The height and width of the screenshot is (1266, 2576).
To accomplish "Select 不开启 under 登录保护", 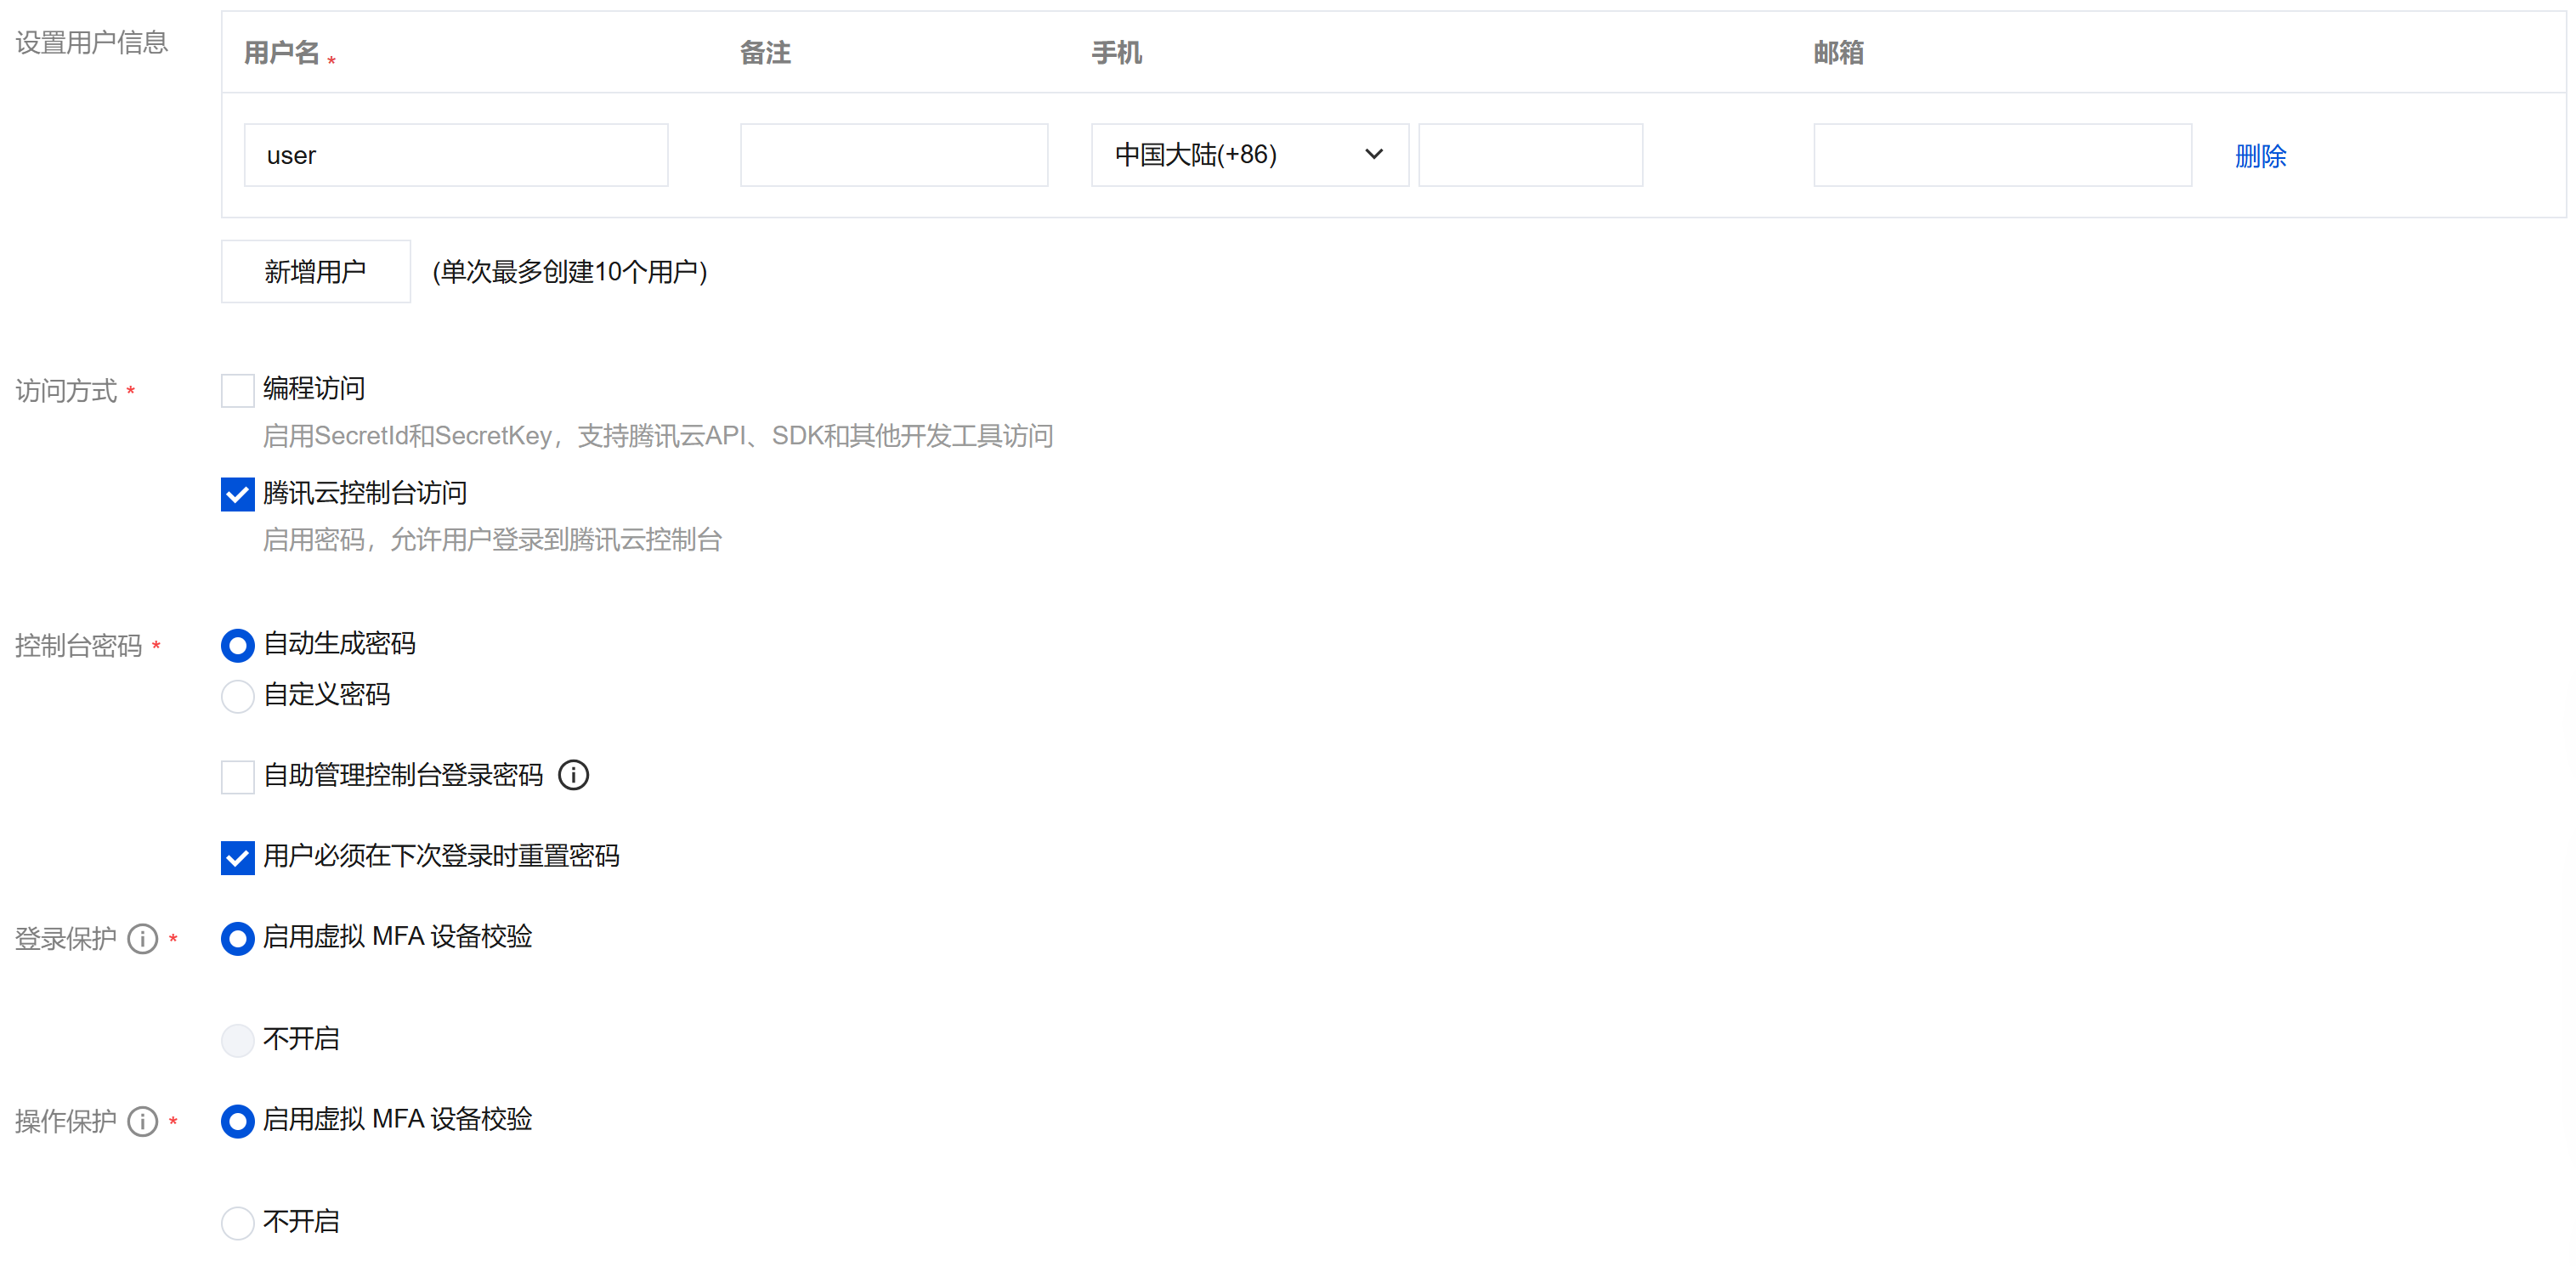I will click(237, 1040).
